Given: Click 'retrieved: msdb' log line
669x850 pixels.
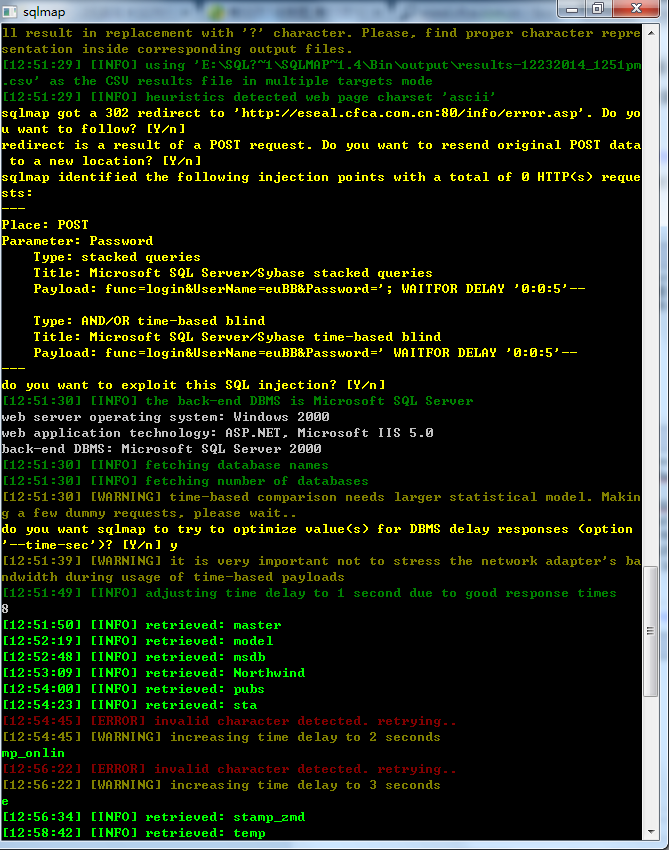Looking at the screenshot, I should (x=134, y=657).
